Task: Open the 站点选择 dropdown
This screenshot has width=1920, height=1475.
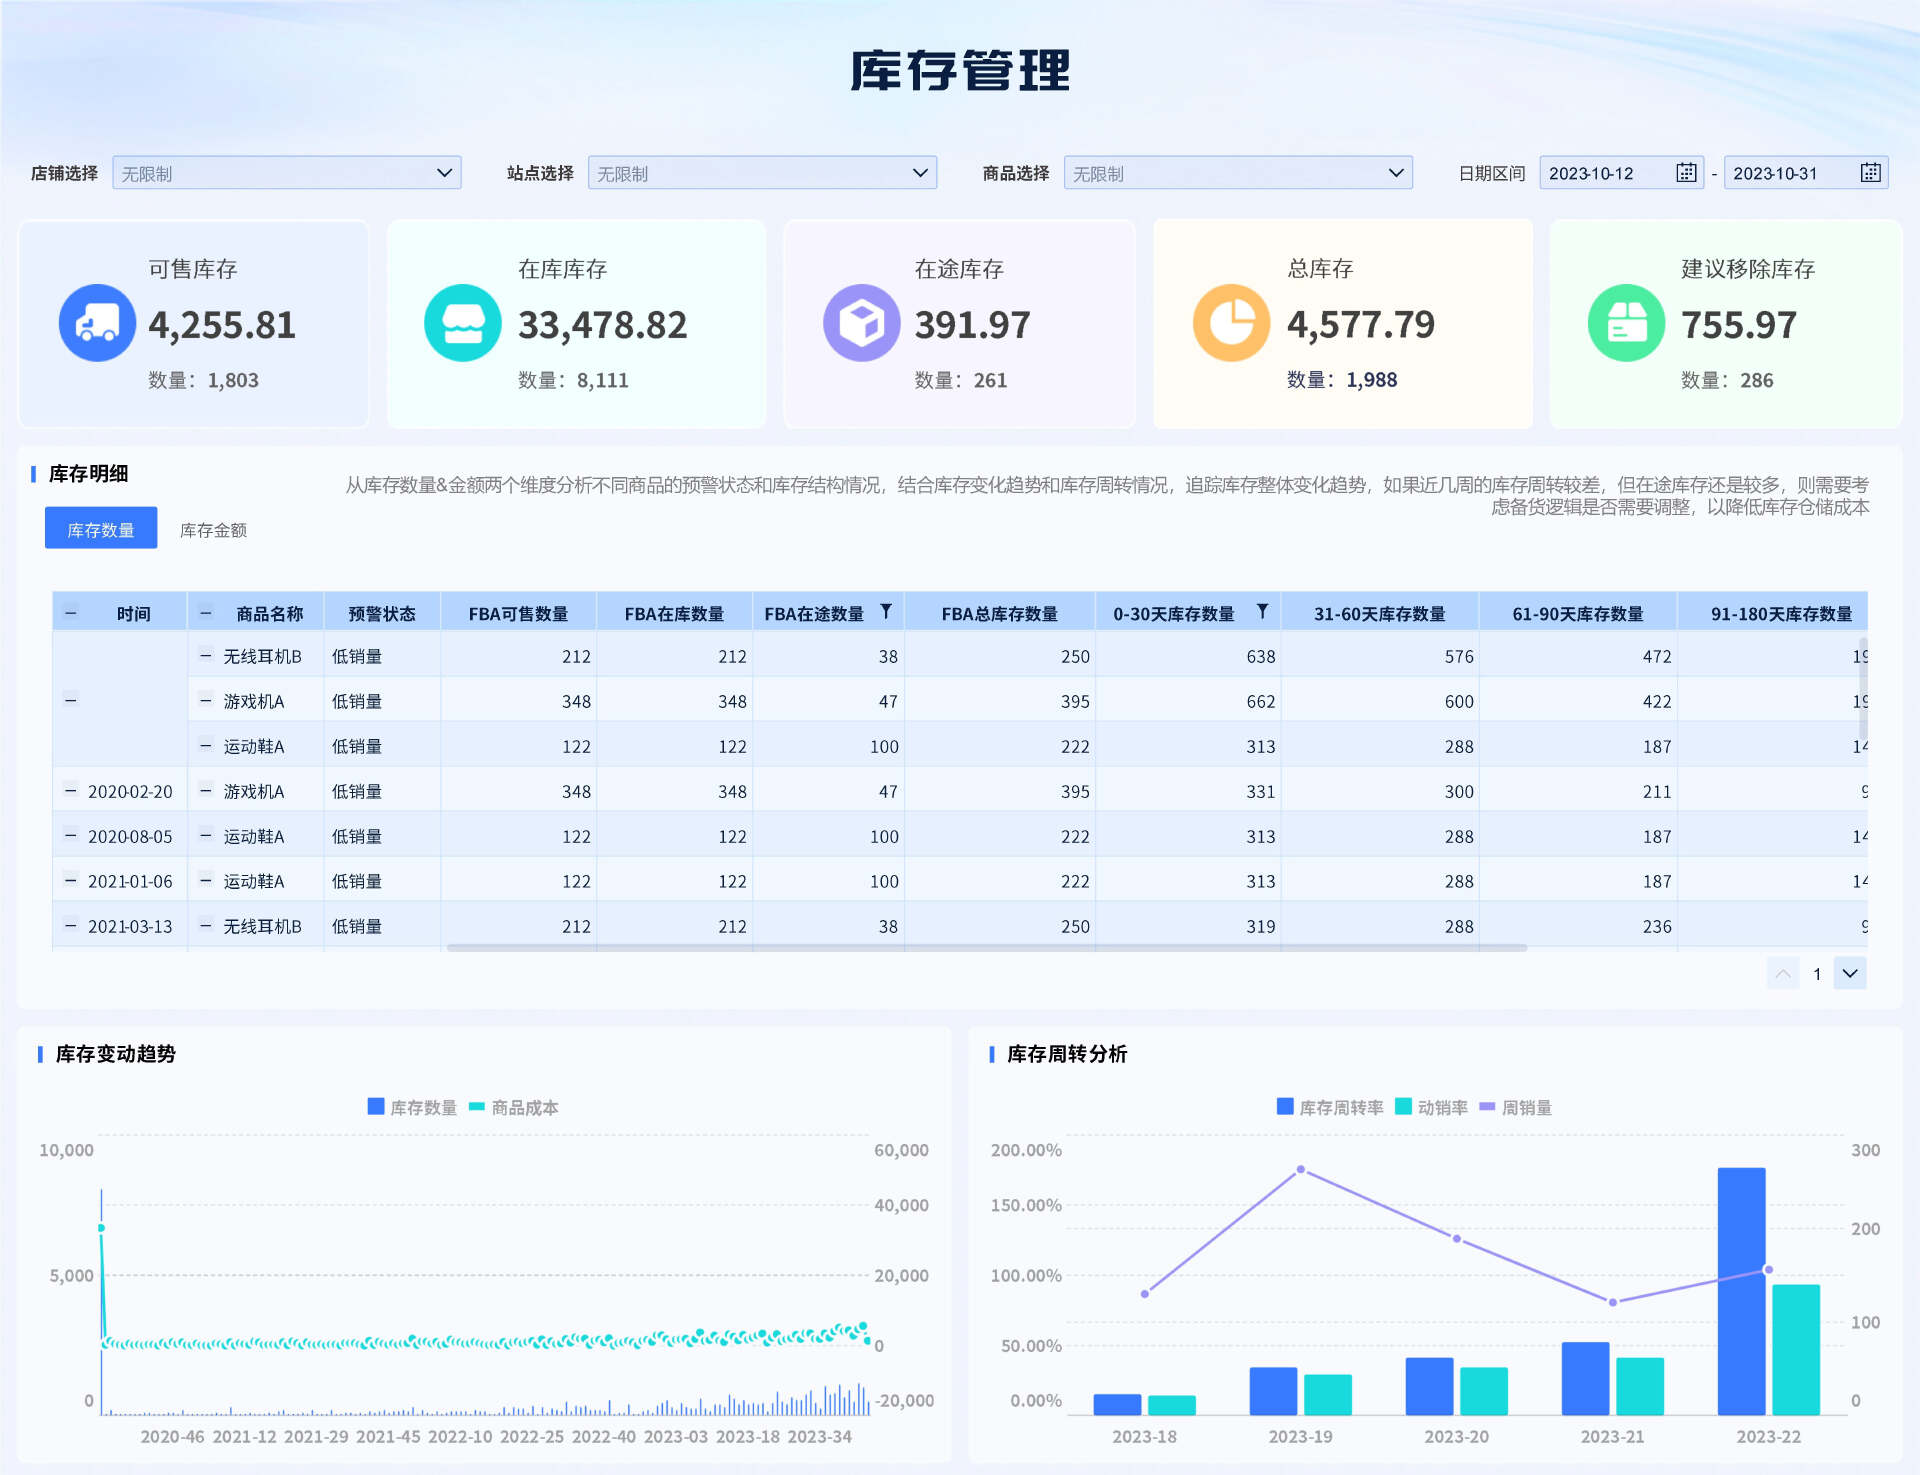Action: click(762, 173)
